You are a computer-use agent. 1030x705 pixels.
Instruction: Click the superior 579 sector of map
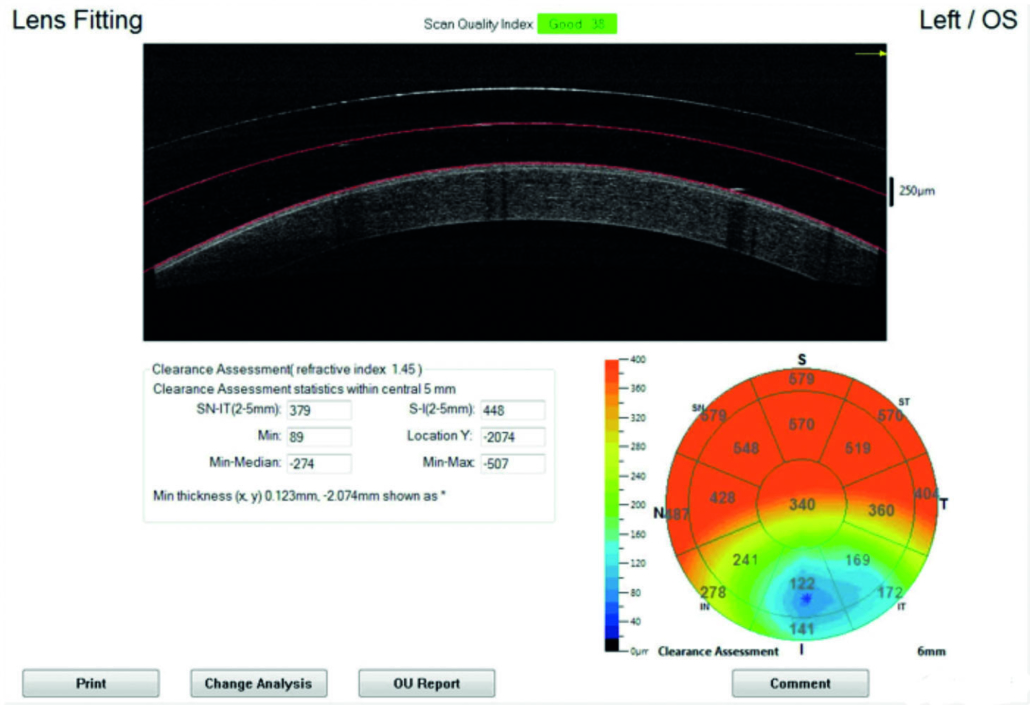(x=802, y=379)
